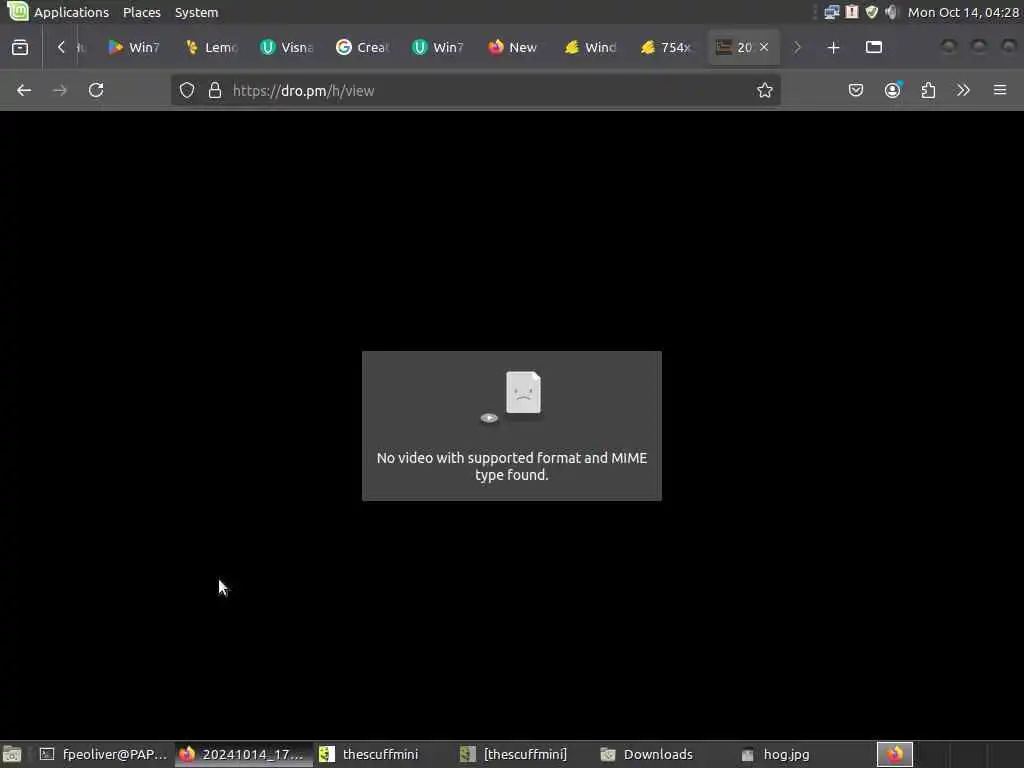
Task: Open the Places menu
Action: (142, 12)
